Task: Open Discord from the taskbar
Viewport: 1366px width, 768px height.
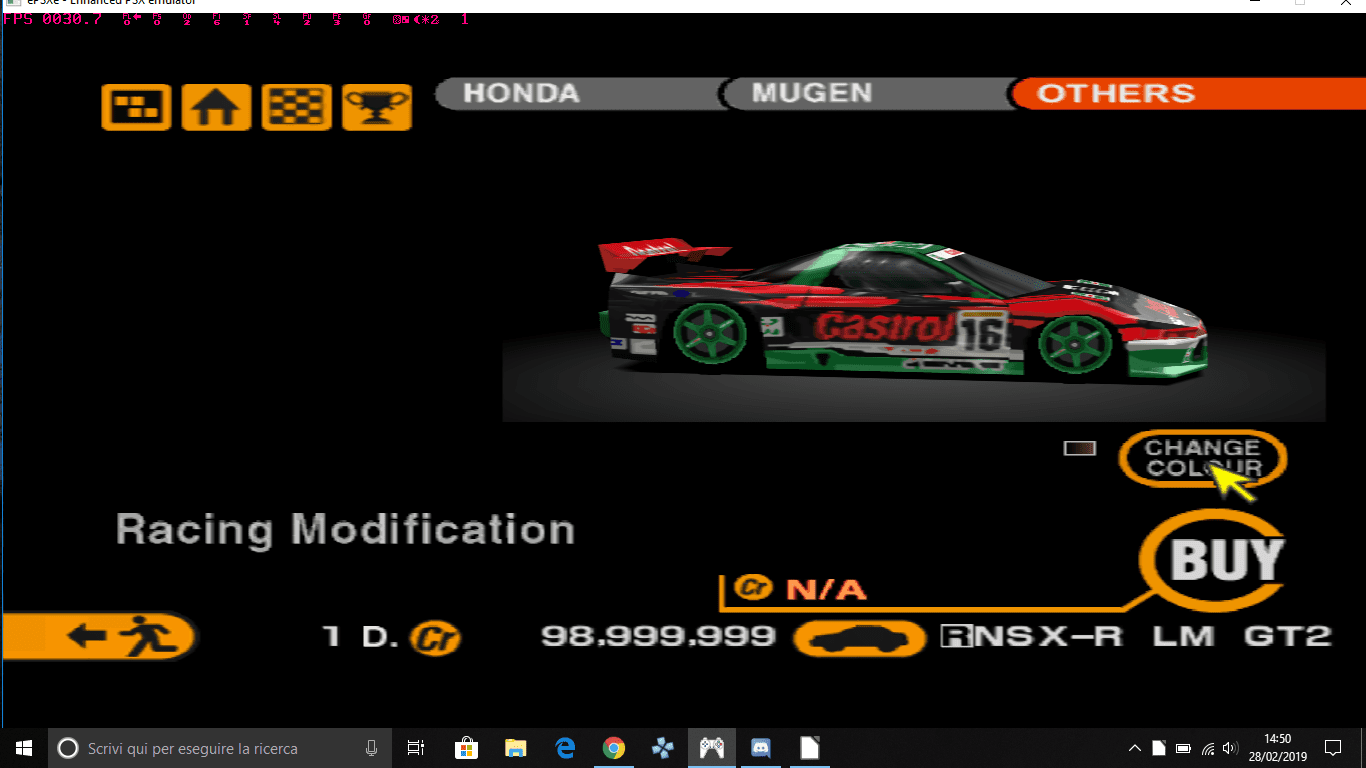Action: pyautogui.click(x=761, y=748)
